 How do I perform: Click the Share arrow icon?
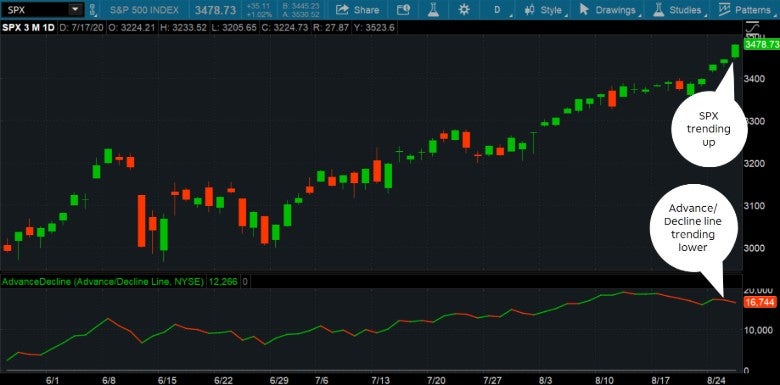[342, 9]
